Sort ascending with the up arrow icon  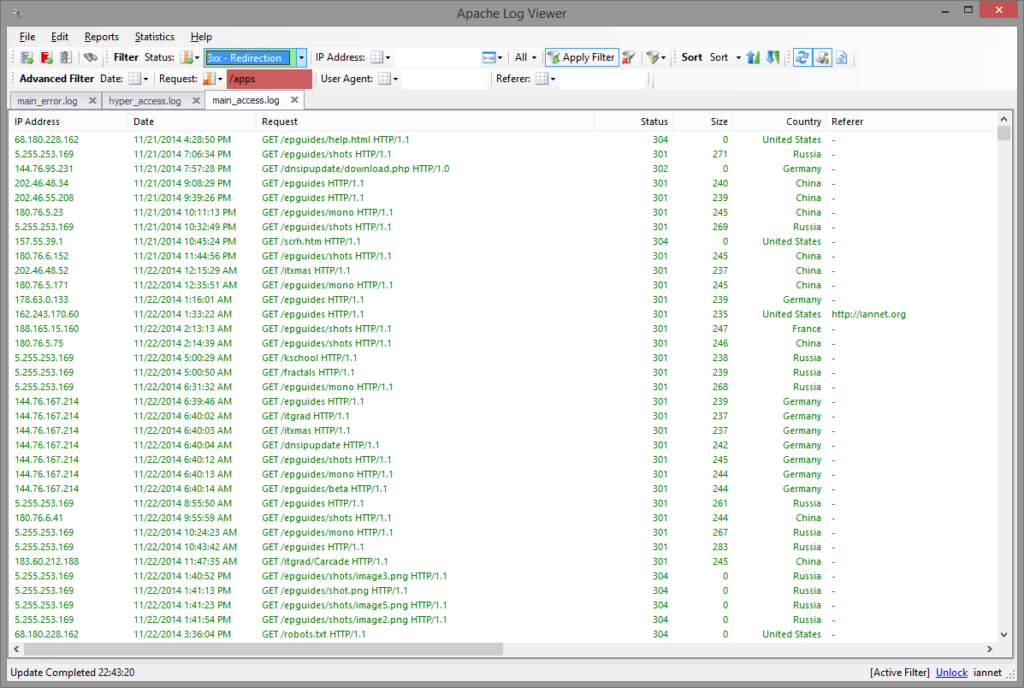tap(753, 57)
